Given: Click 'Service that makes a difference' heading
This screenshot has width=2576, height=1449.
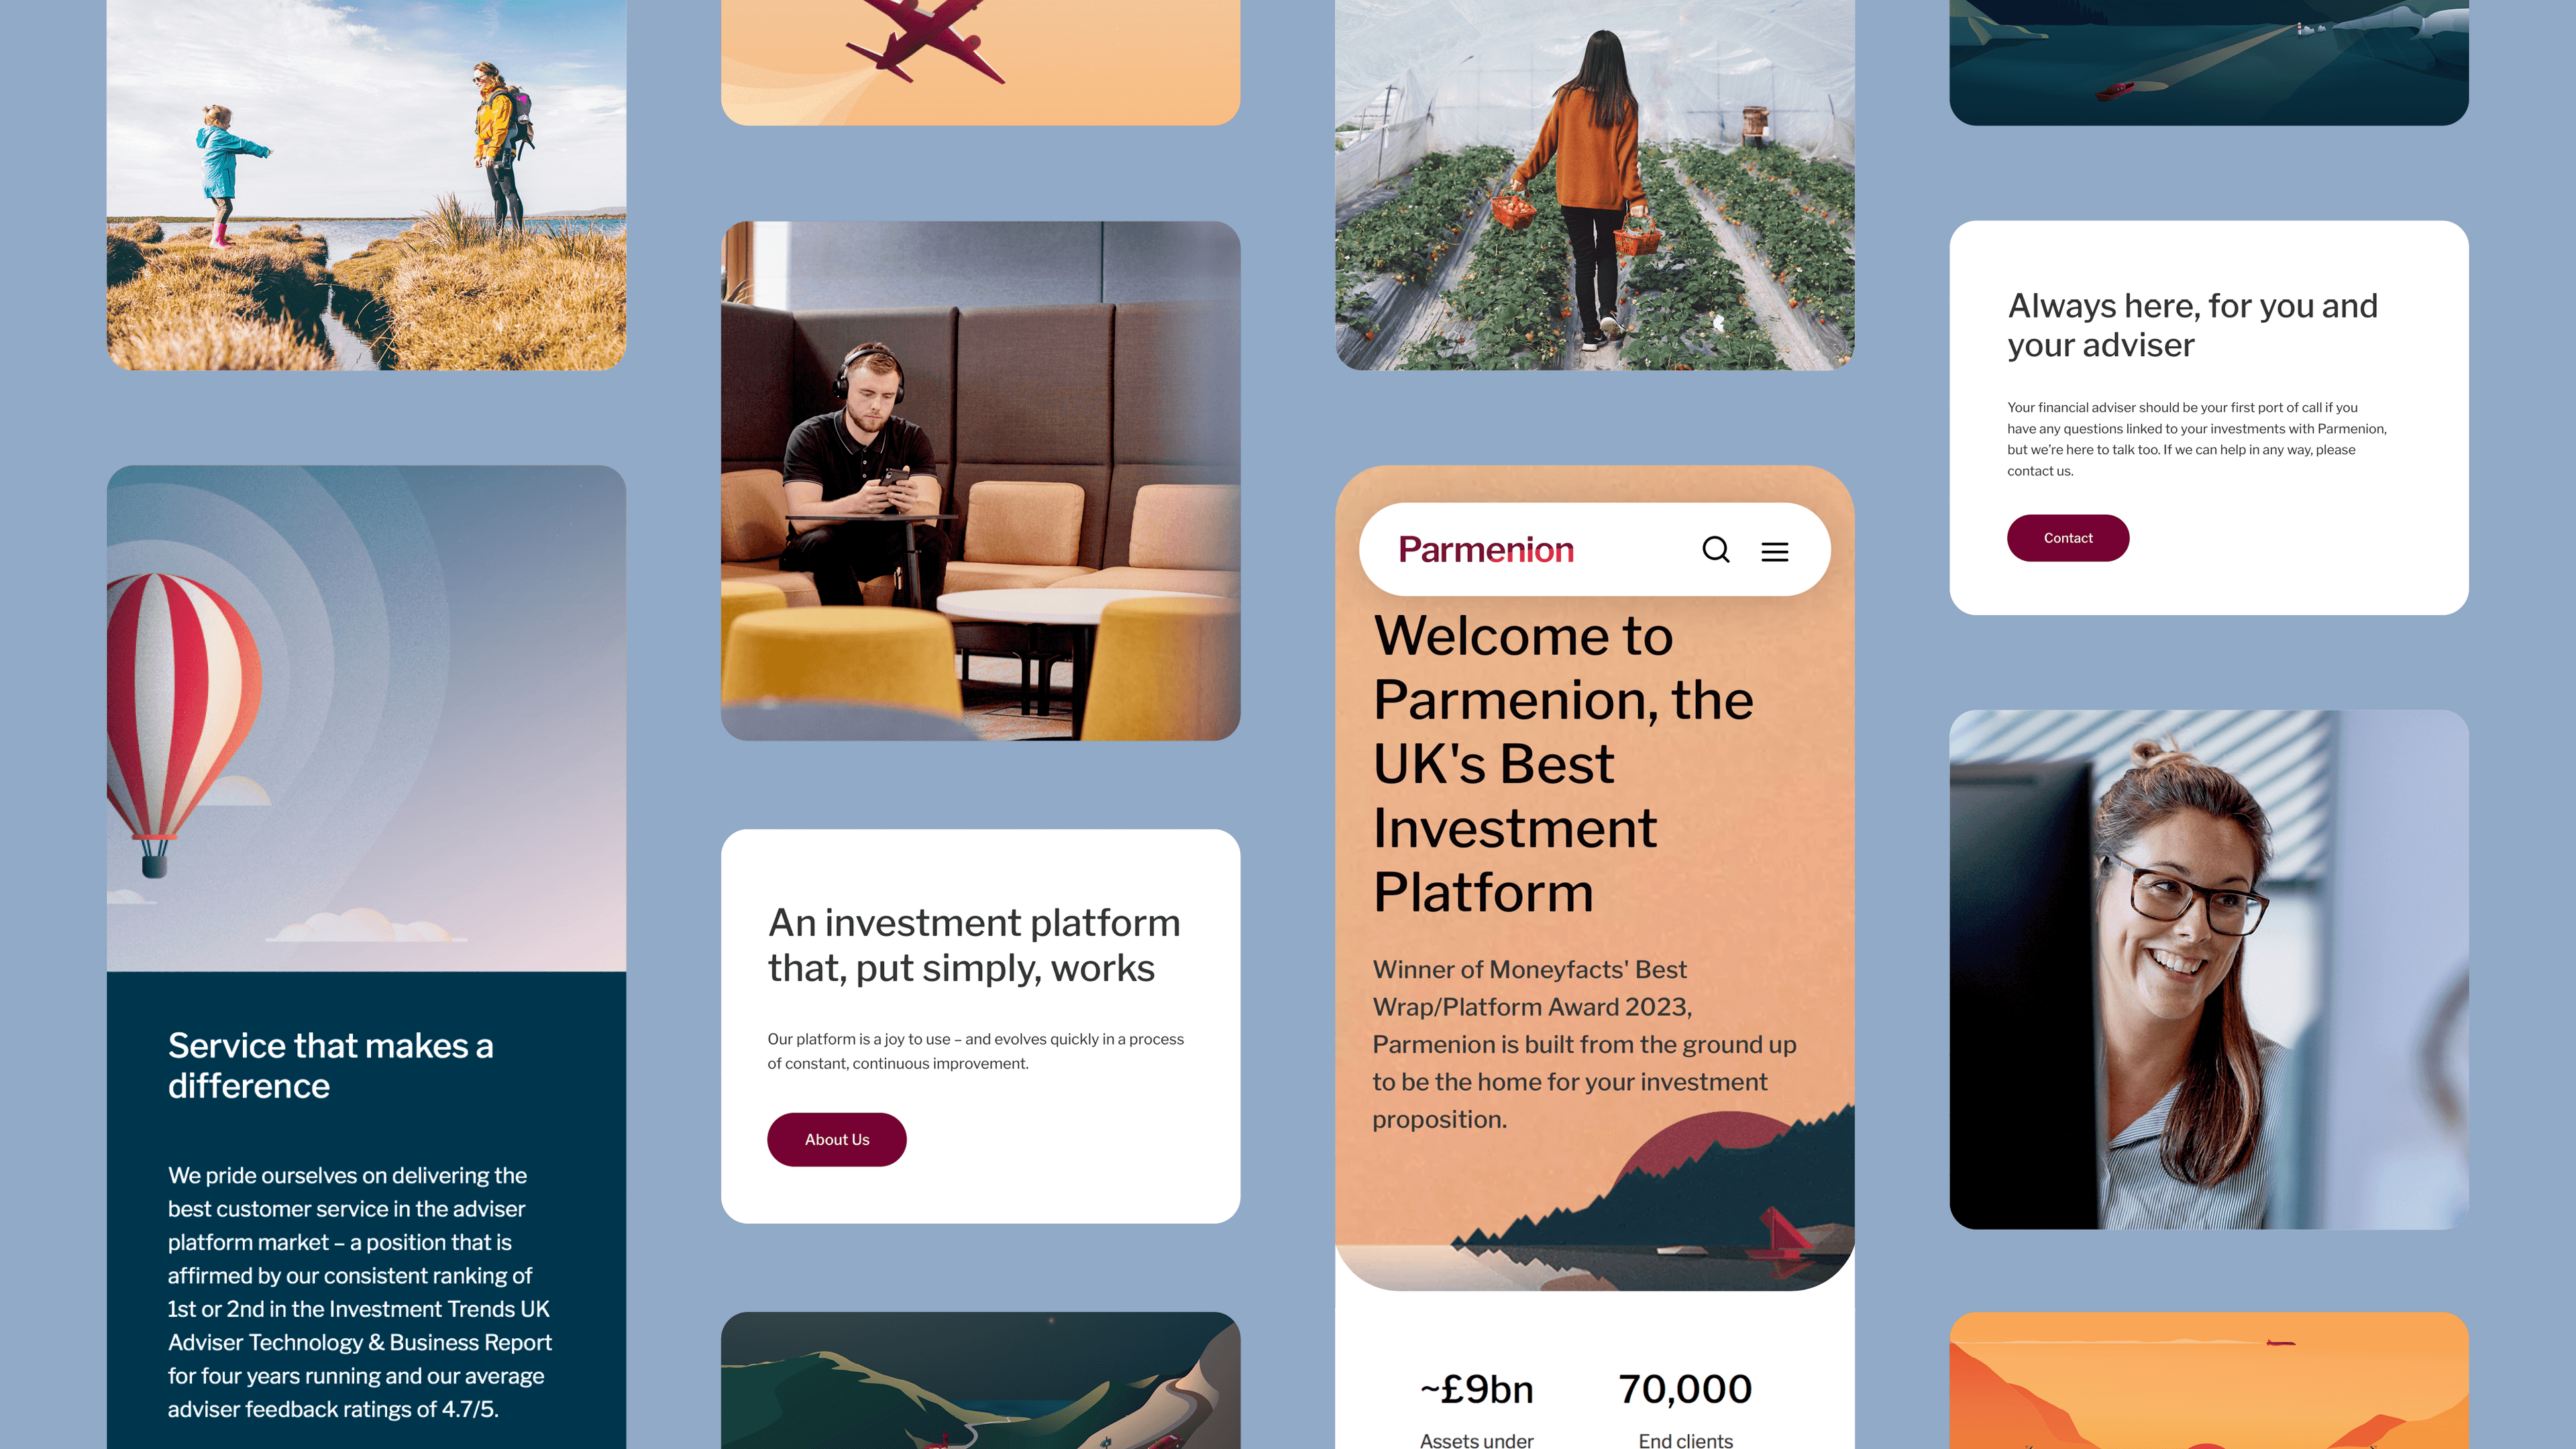Looking at the screenshot, I should (331, 1066).
